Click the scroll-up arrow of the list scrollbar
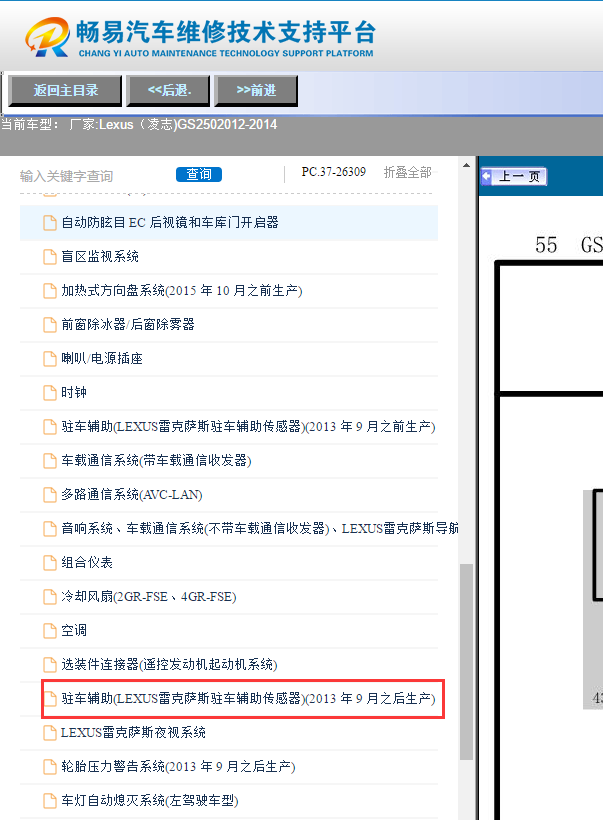603x820 pixels. [466, 166]
